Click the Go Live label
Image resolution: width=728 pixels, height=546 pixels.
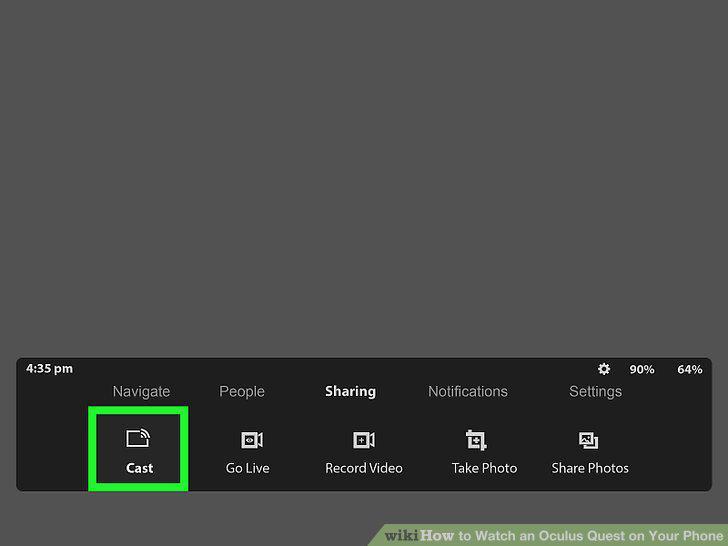247,468
